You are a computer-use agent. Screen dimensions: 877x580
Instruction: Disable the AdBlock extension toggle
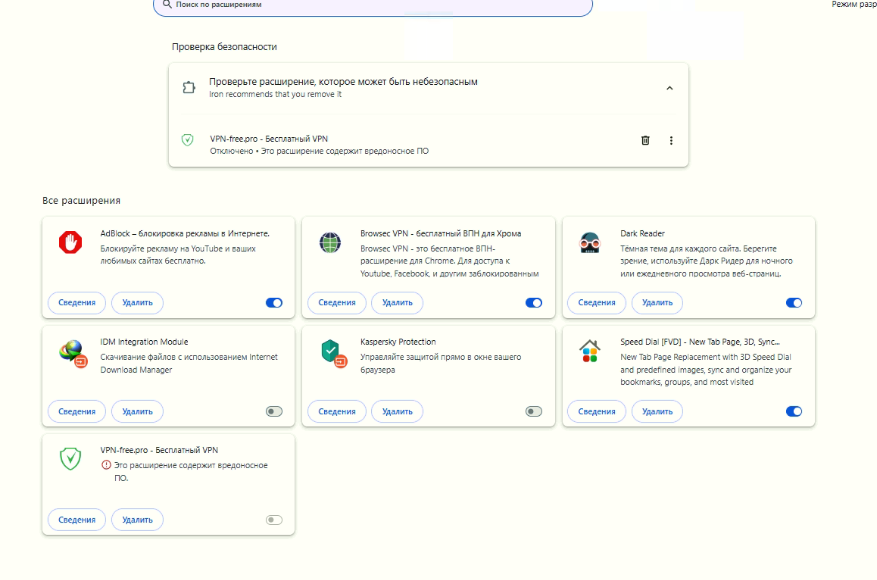(x=274, y=303)
